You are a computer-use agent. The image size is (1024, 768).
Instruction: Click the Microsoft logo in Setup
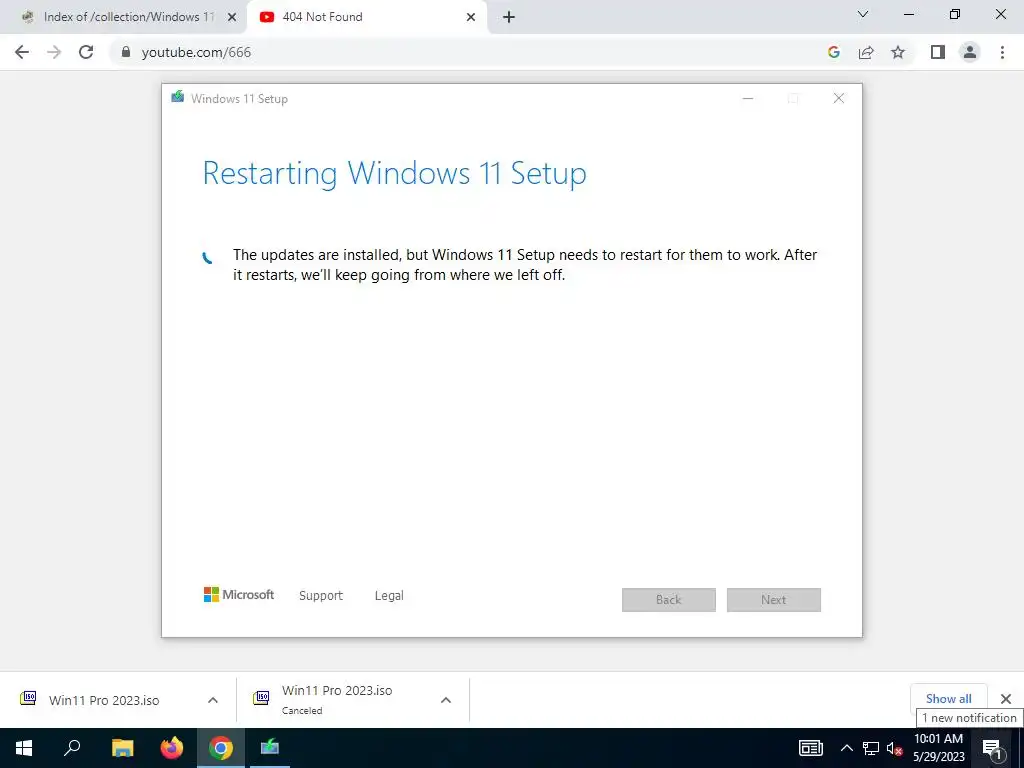click(x=238, y=594)
